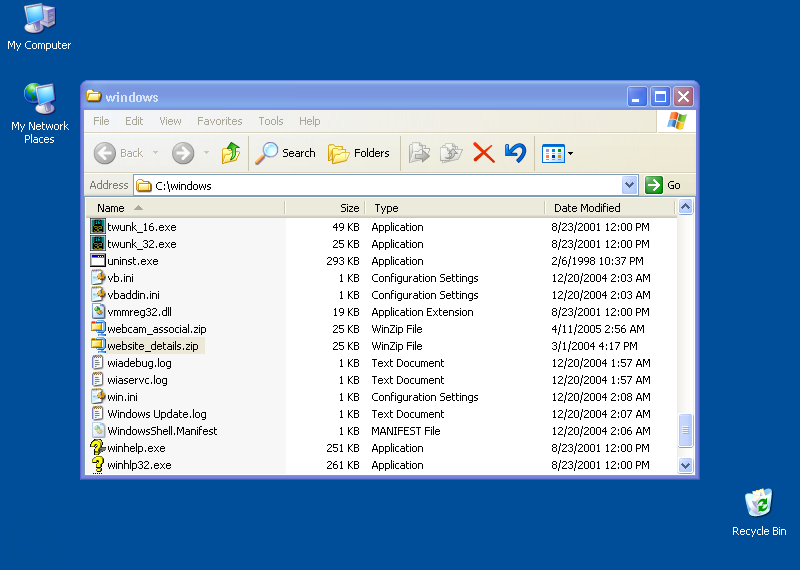
Task: Select the Windows Update.log icon
Action: coord(98,413)
